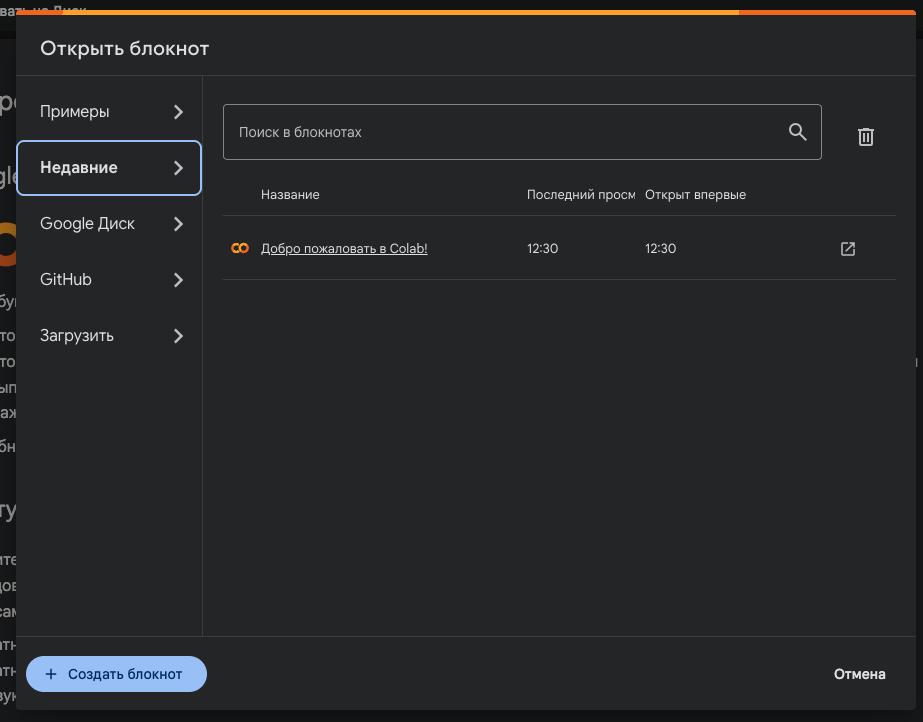Open the Google Диск section
The height and width of the screenshot is (722, 923).
point(87,224)
